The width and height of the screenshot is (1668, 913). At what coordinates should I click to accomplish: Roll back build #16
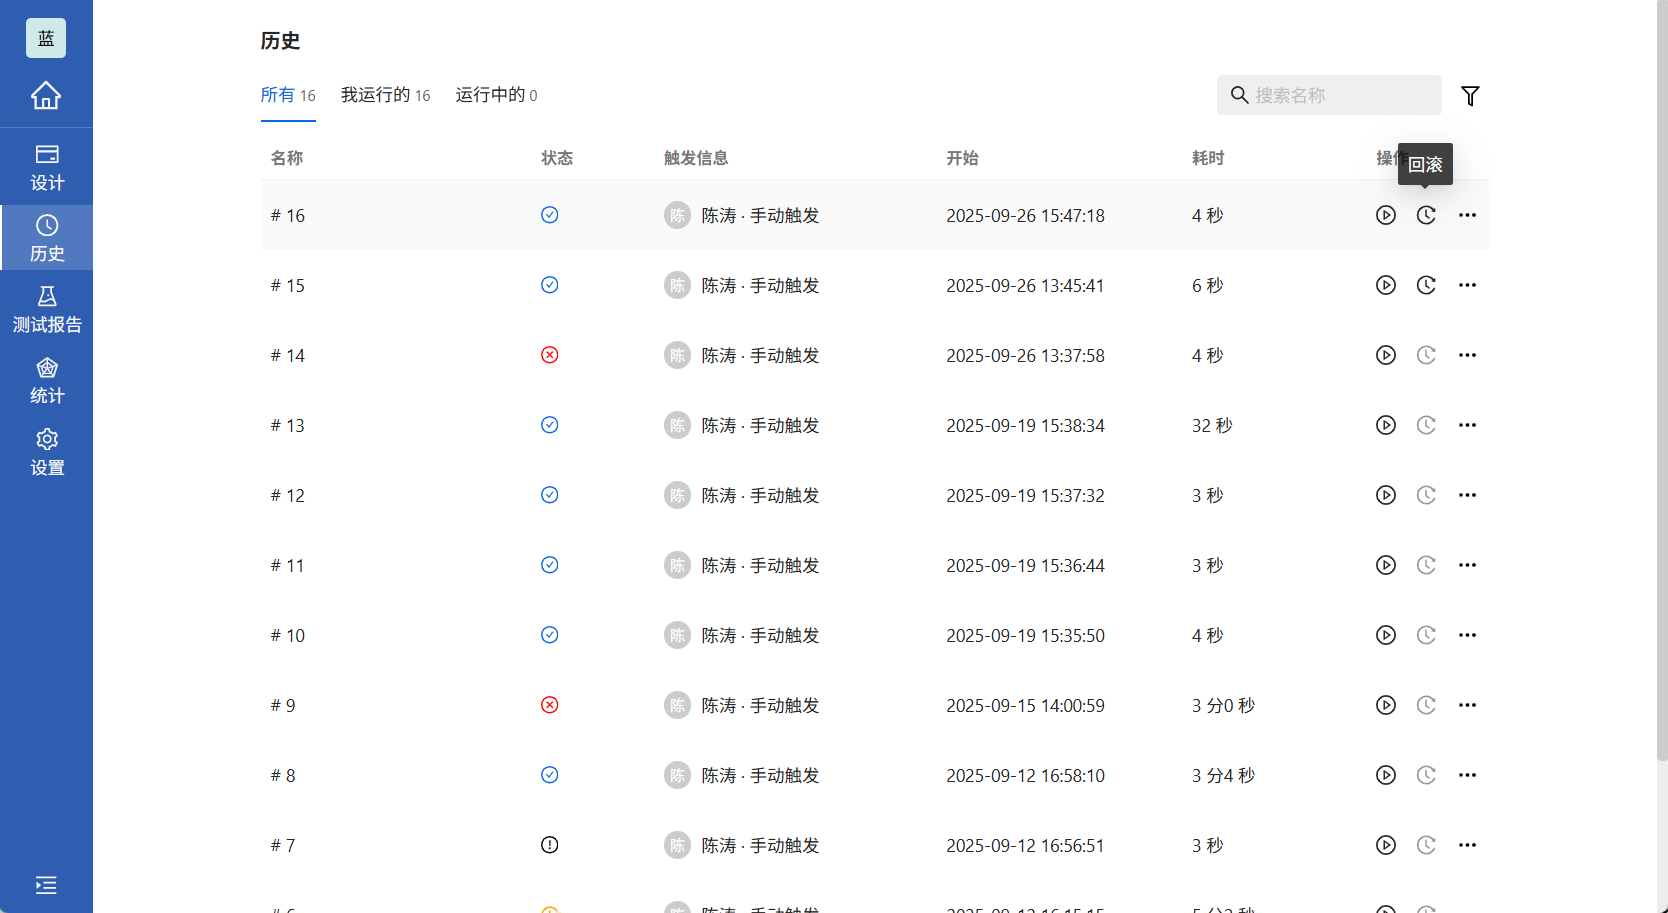1426,215
